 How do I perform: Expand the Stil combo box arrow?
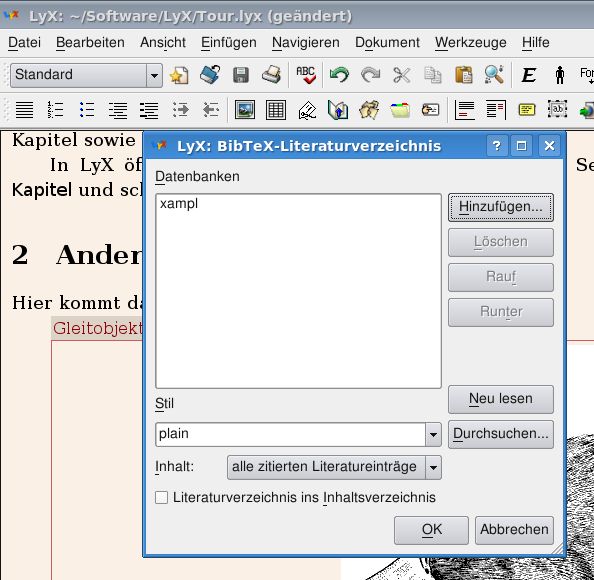(433, 435)
